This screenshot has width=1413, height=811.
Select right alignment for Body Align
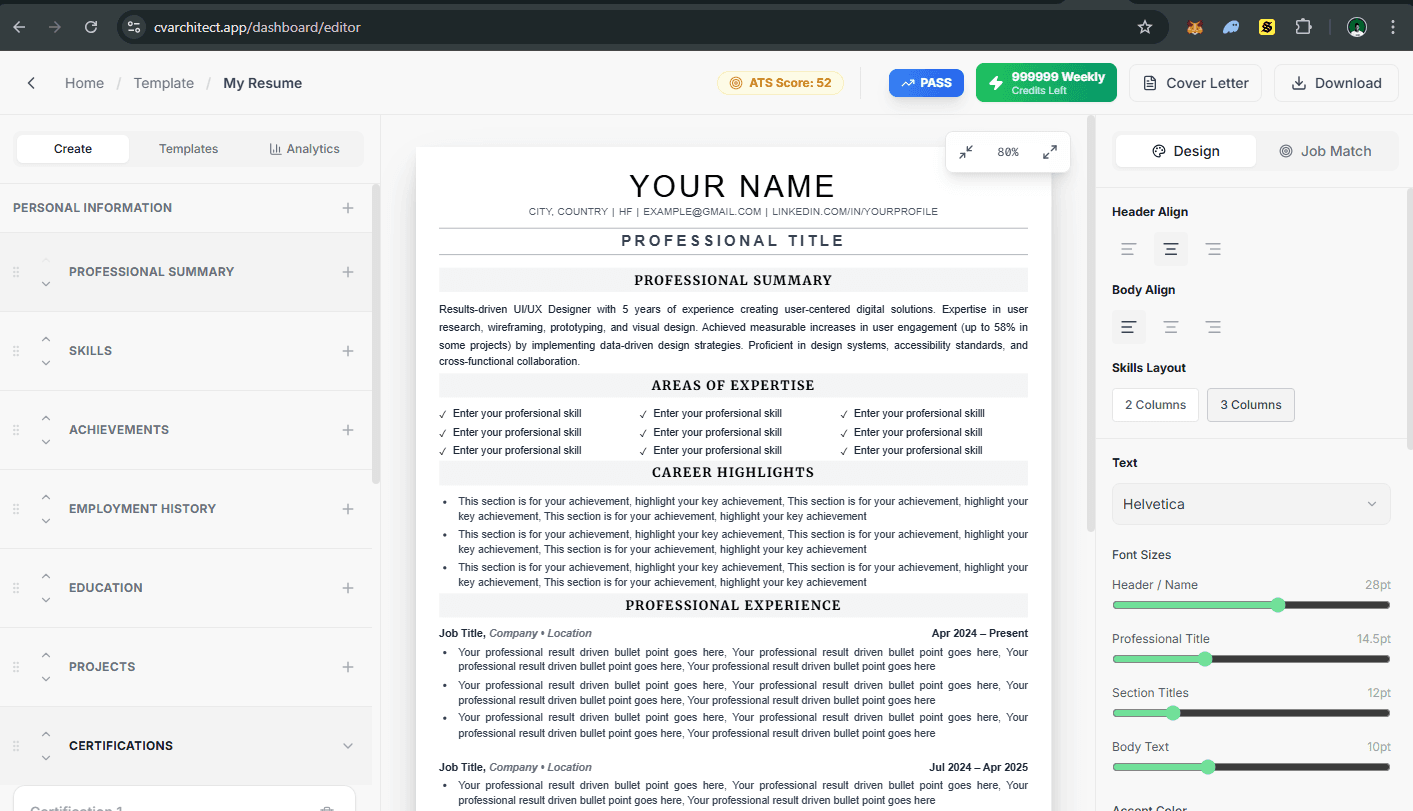click(1213, 327)
